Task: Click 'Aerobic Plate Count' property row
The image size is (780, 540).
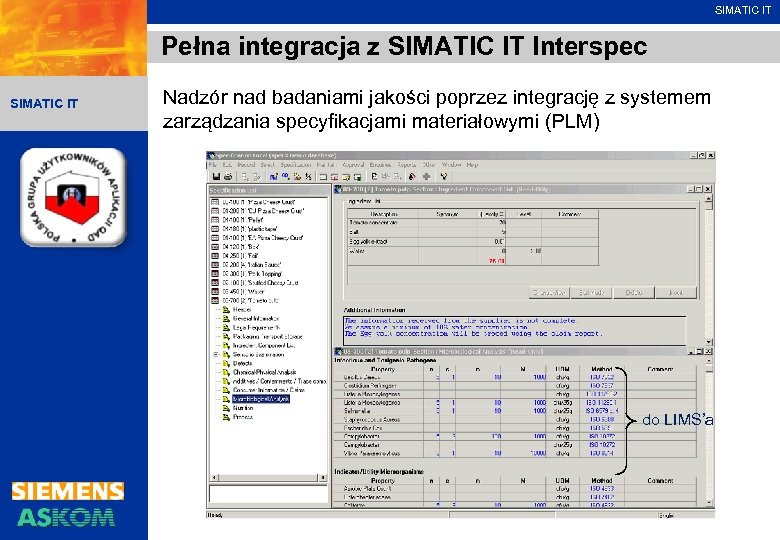Action: 515,489
